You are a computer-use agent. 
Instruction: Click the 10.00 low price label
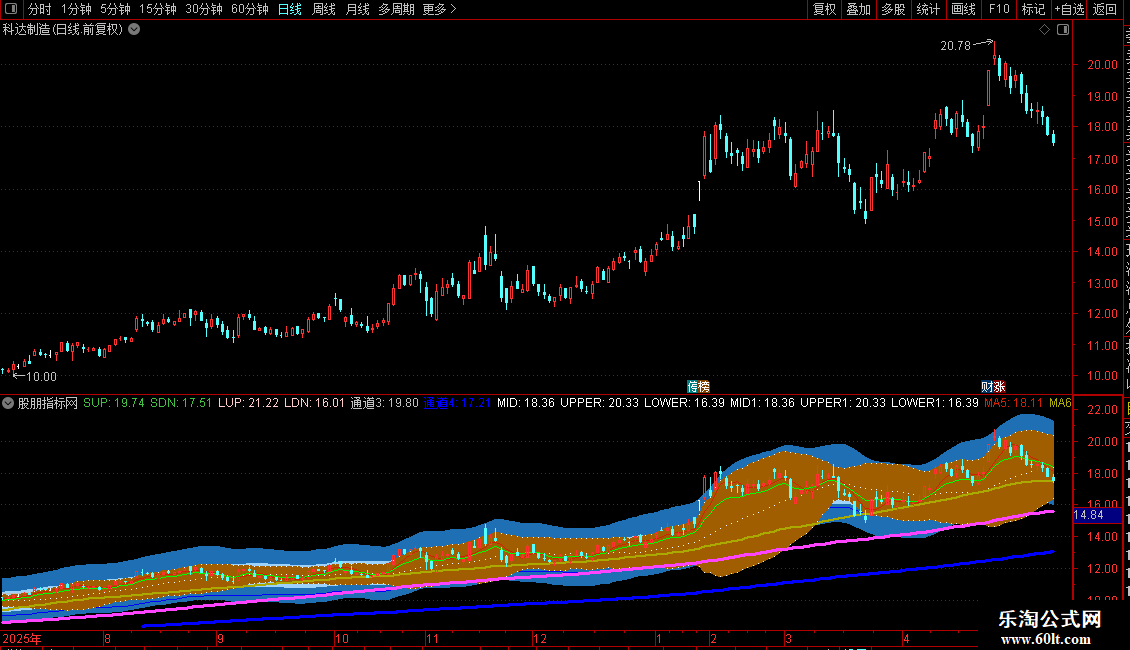coord(41,376)
